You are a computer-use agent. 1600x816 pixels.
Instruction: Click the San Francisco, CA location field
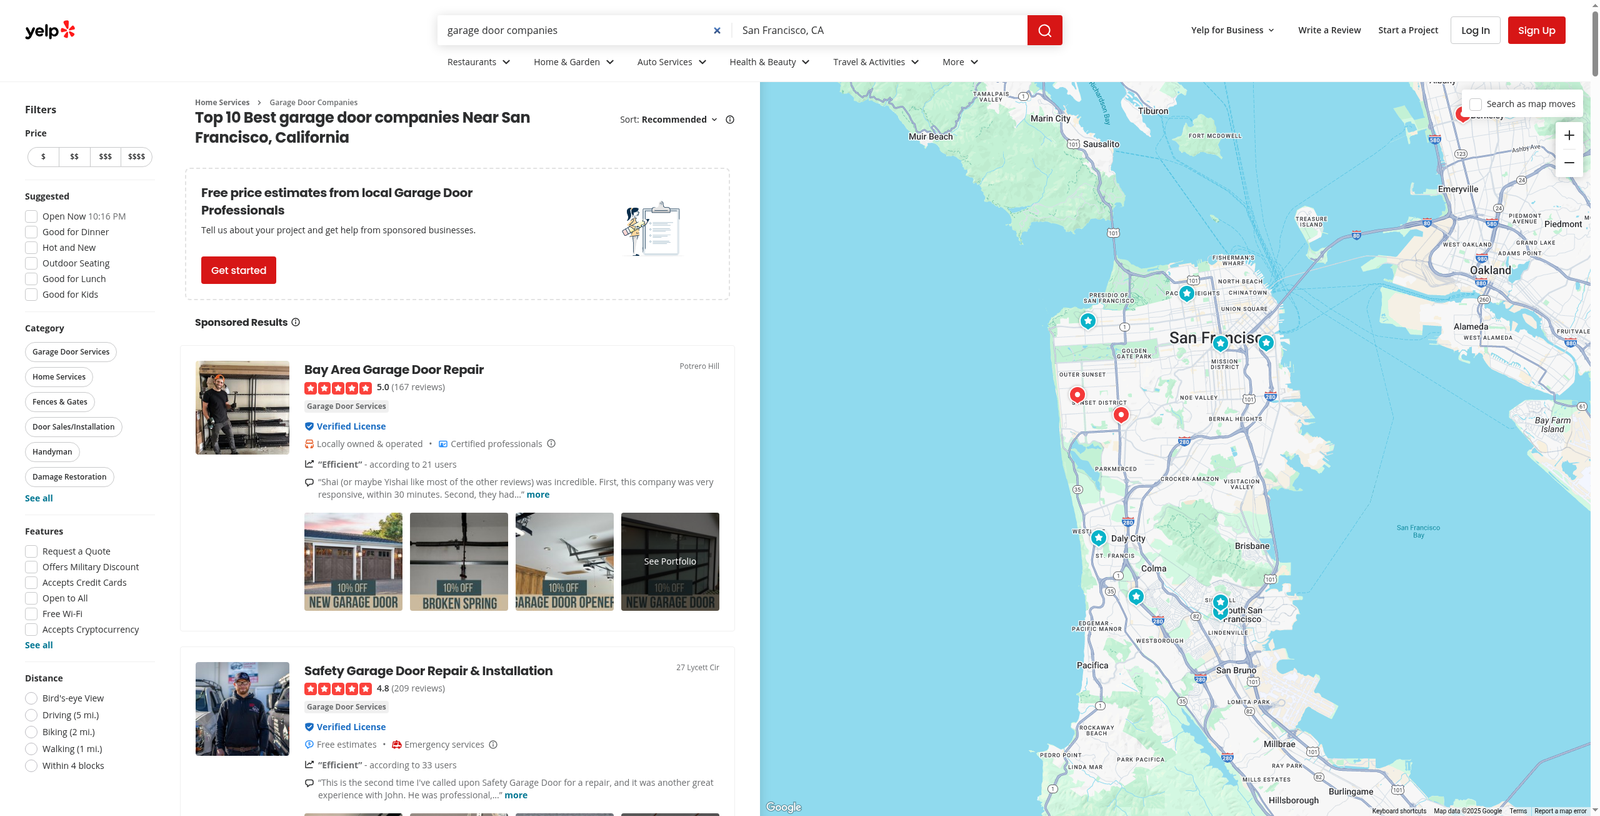pyautogui.click(x=880, y=30)
